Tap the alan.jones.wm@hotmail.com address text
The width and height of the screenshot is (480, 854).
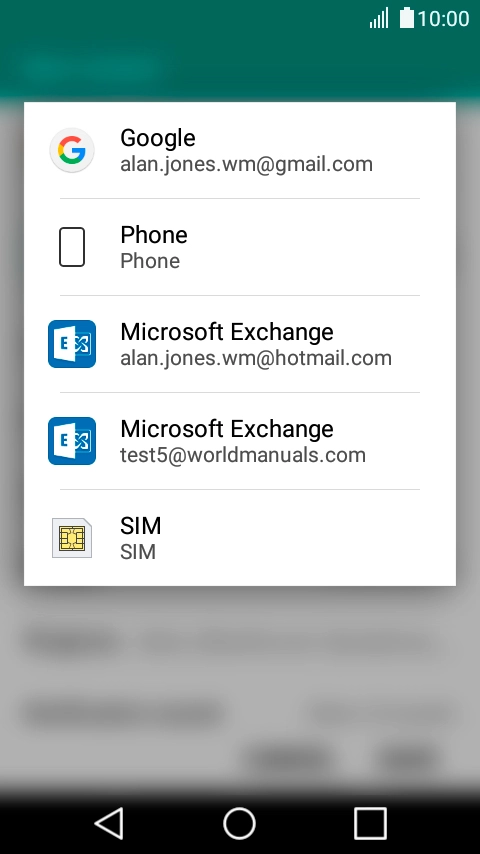(256, 358)
